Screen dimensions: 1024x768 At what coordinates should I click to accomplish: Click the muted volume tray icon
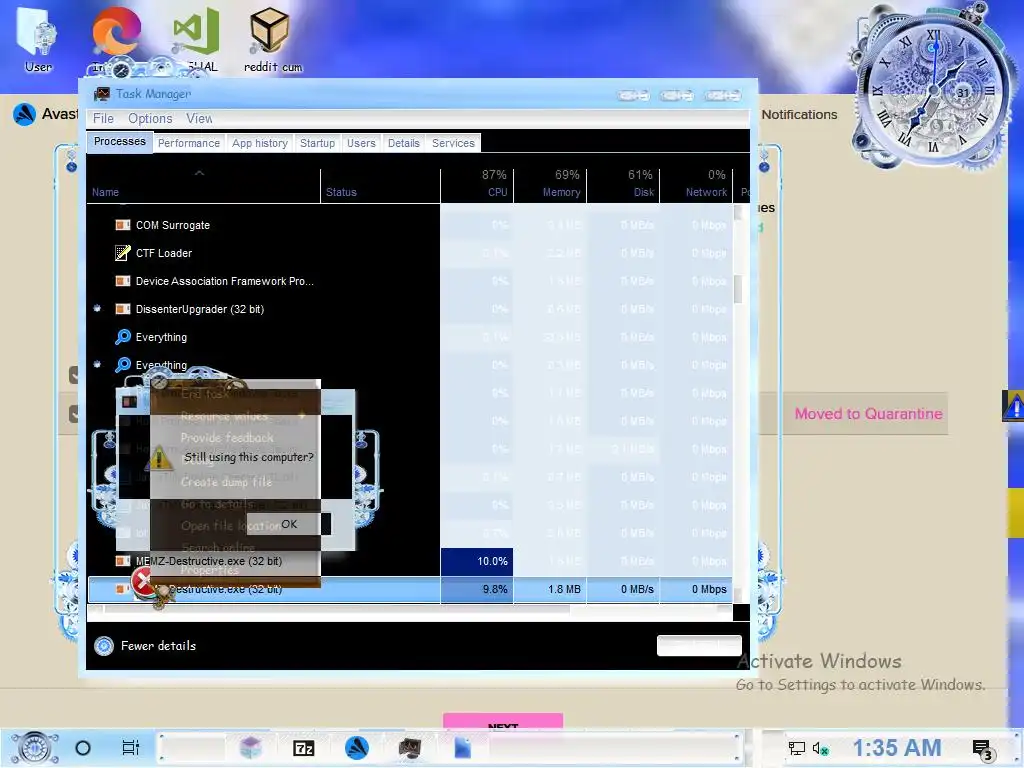[820, 748]
